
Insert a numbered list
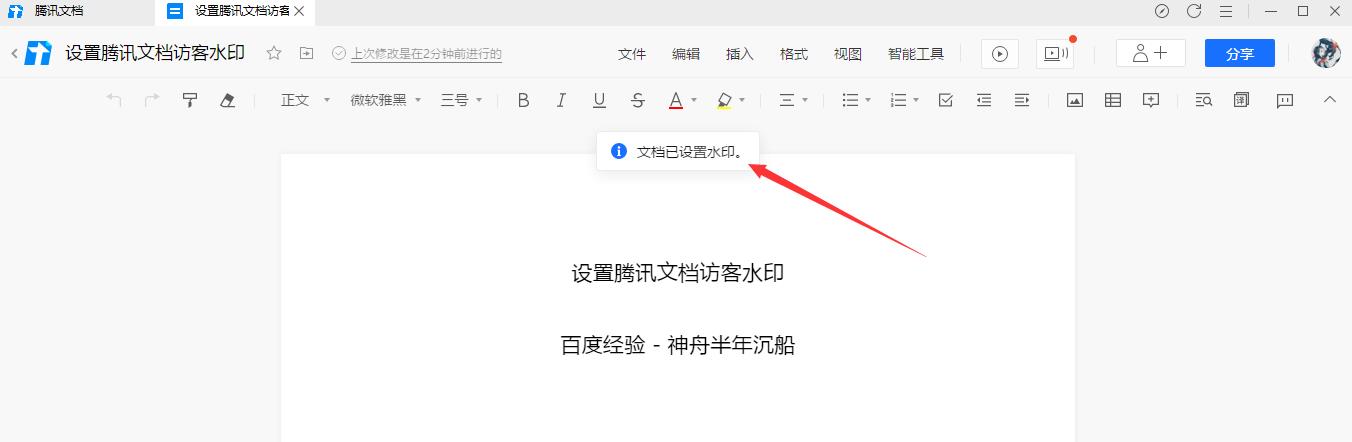pyautogui.click(x=898, y=100)
